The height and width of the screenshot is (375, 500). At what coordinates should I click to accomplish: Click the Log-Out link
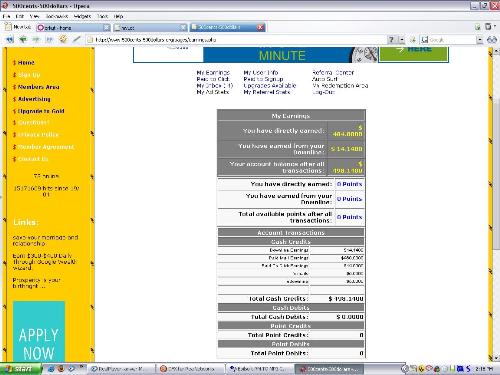tap(323, 92)
